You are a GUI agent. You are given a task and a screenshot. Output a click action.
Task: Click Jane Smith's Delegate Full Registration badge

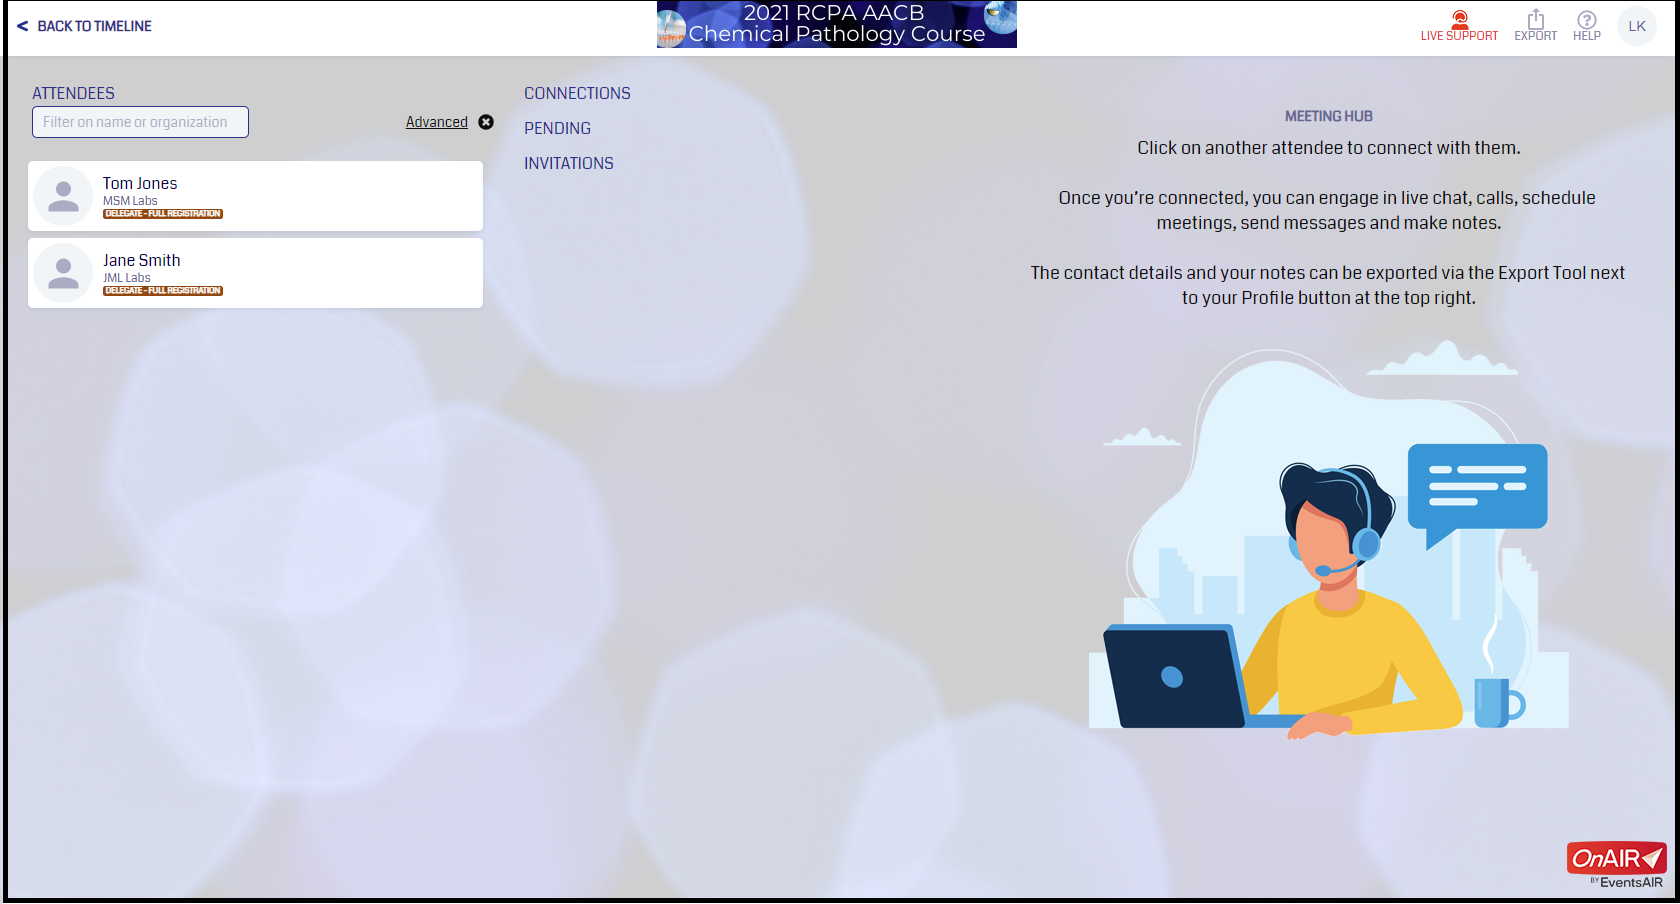163,291
